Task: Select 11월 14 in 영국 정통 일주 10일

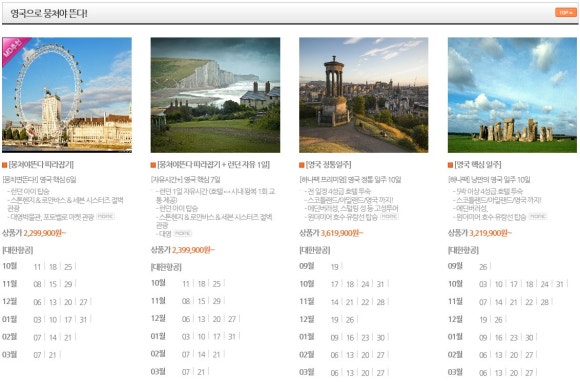Action: [x=335, y=302]
